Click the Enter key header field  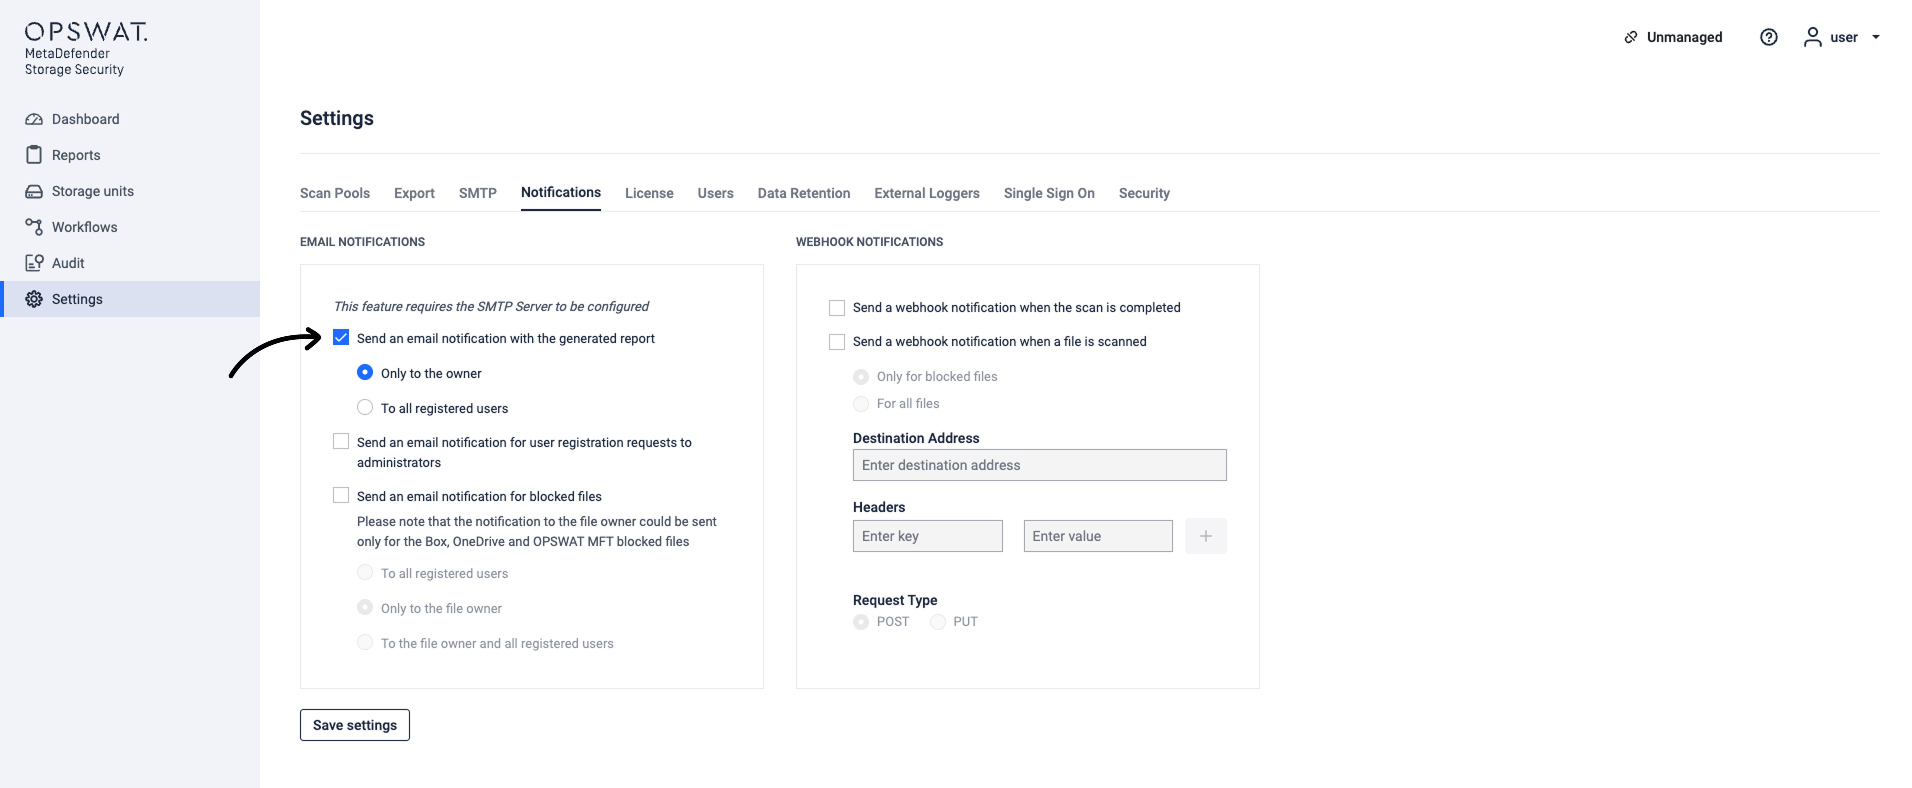(927, 536)
